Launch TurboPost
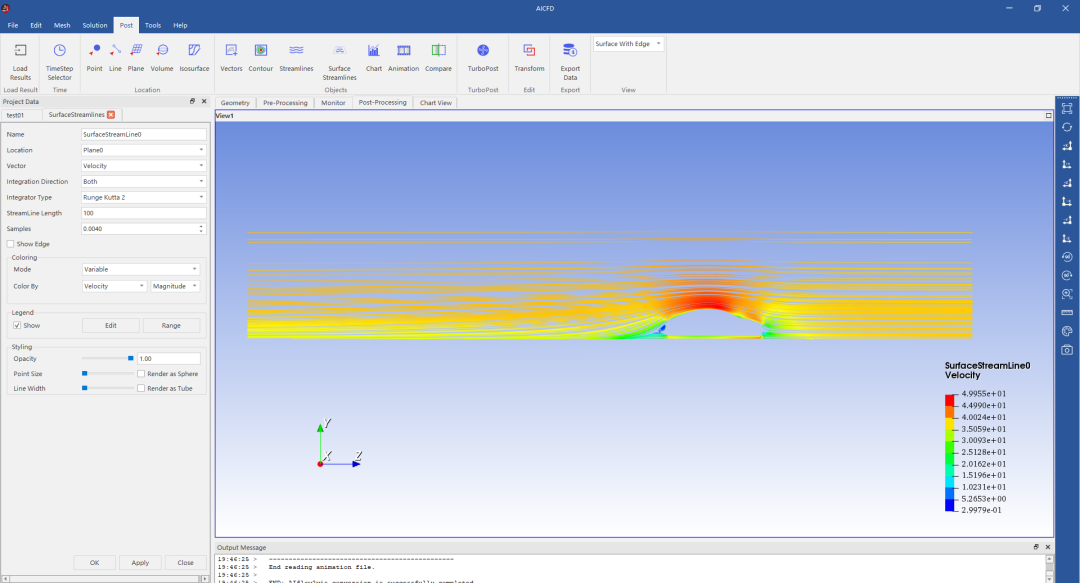Viewport: 1080px width, 583px height. point(483,58)
